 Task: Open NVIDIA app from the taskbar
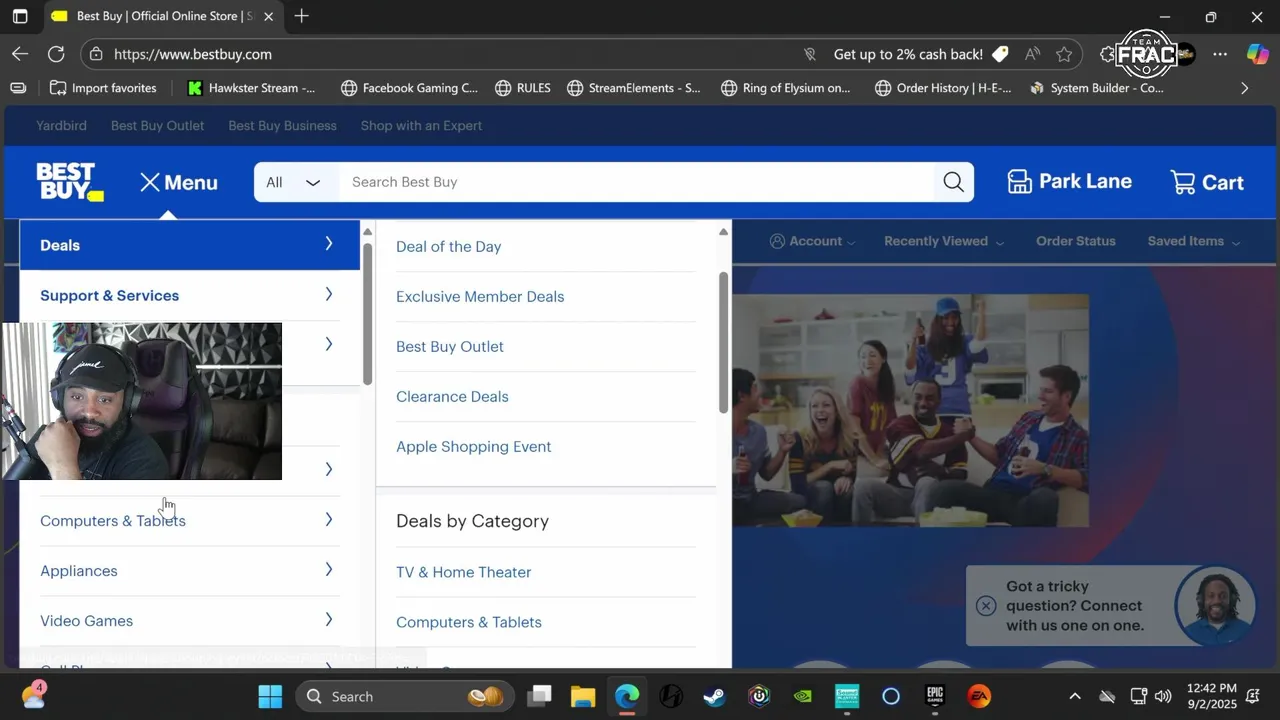tap(802, 696)
